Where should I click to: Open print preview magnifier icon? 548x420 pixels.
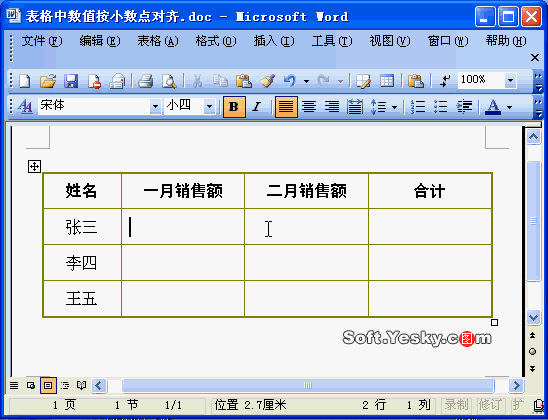169,81
